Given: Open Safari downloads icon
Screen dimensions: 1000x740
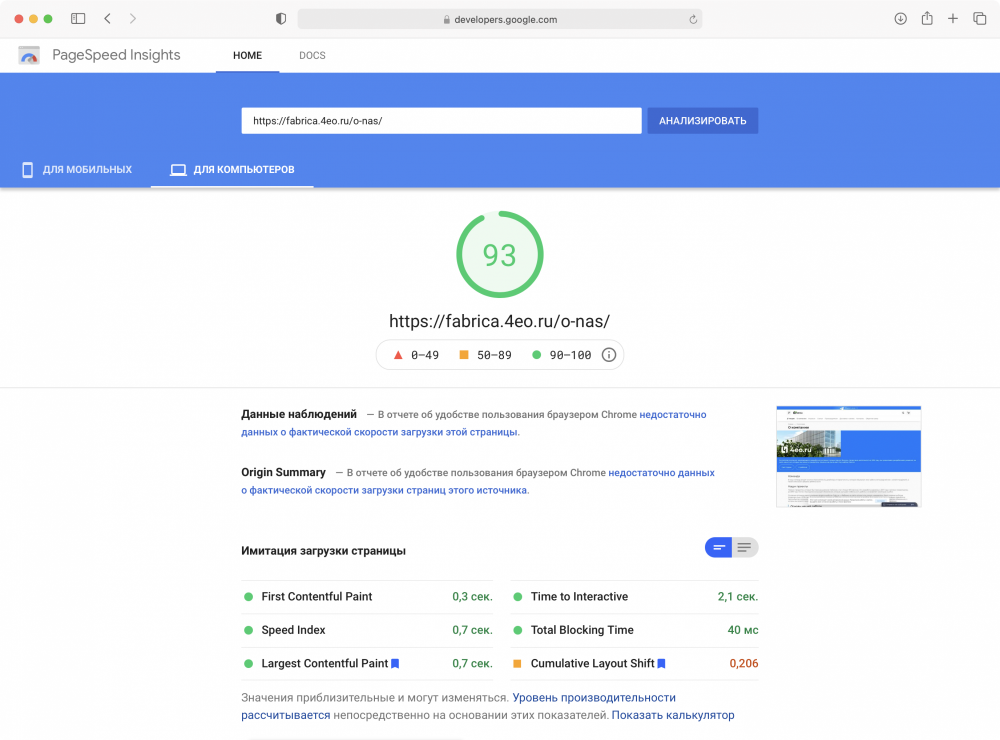Looking at the screenshot, I should 900,18.
